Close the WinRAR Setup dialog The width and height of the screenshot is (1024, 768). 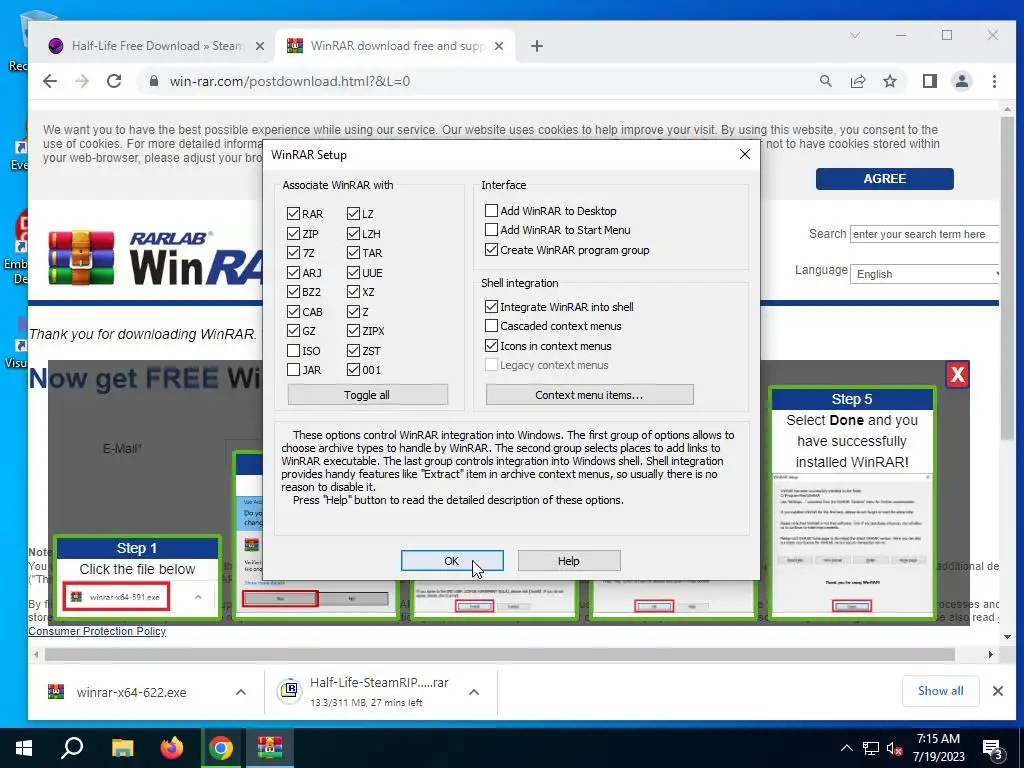744,154
